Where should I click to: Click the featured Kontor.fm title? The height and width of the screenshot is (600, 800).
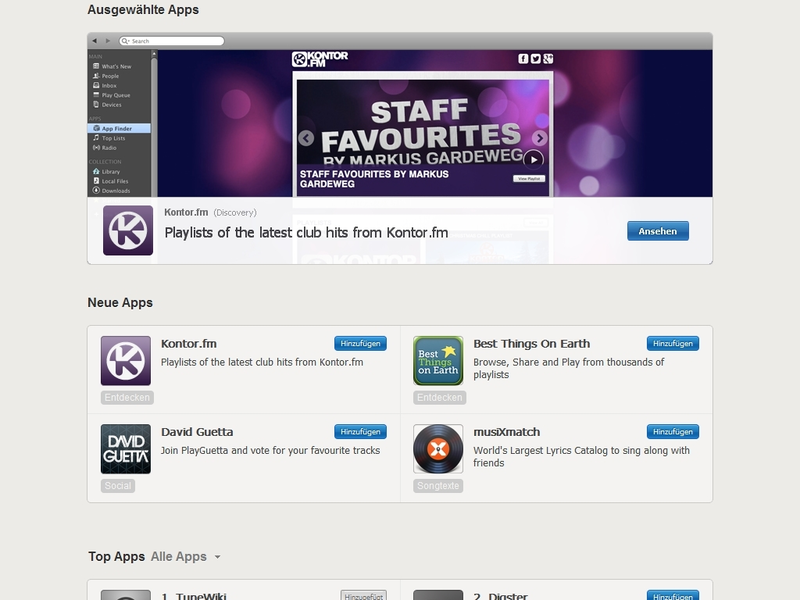[186, 212]
